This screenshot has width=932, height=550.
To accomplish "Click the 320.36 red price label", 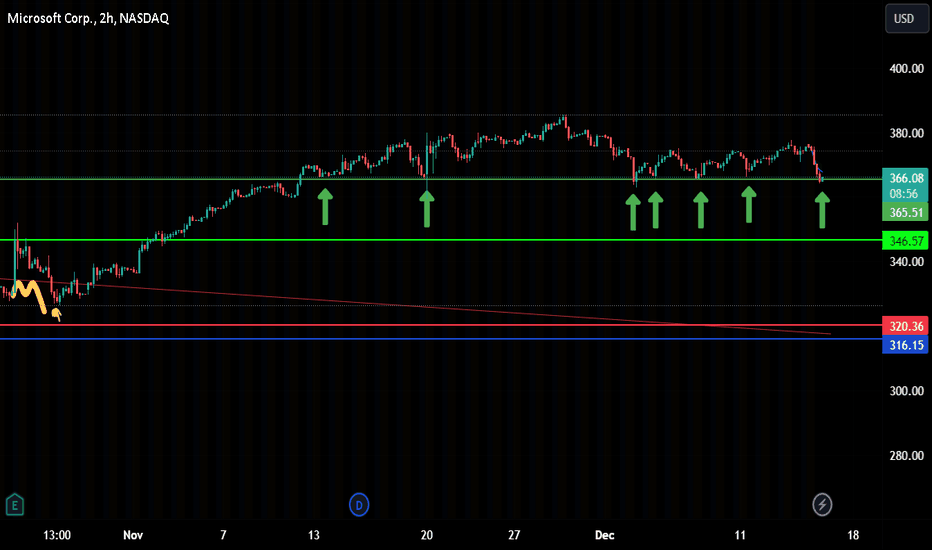I will (905, 326).
